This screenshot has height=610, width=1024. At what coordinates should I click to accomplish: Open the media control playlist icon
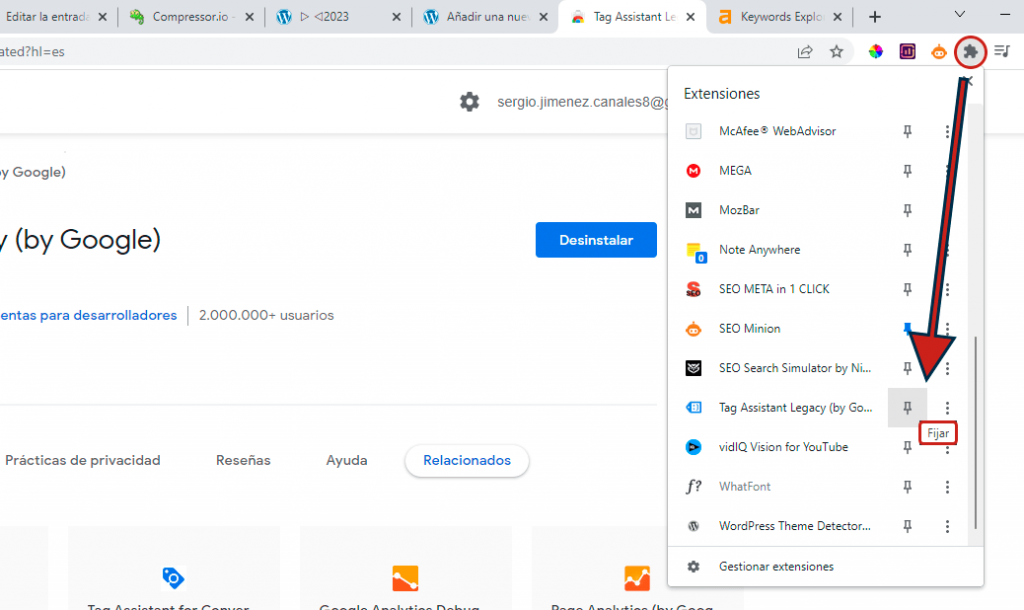point(1002,51)
